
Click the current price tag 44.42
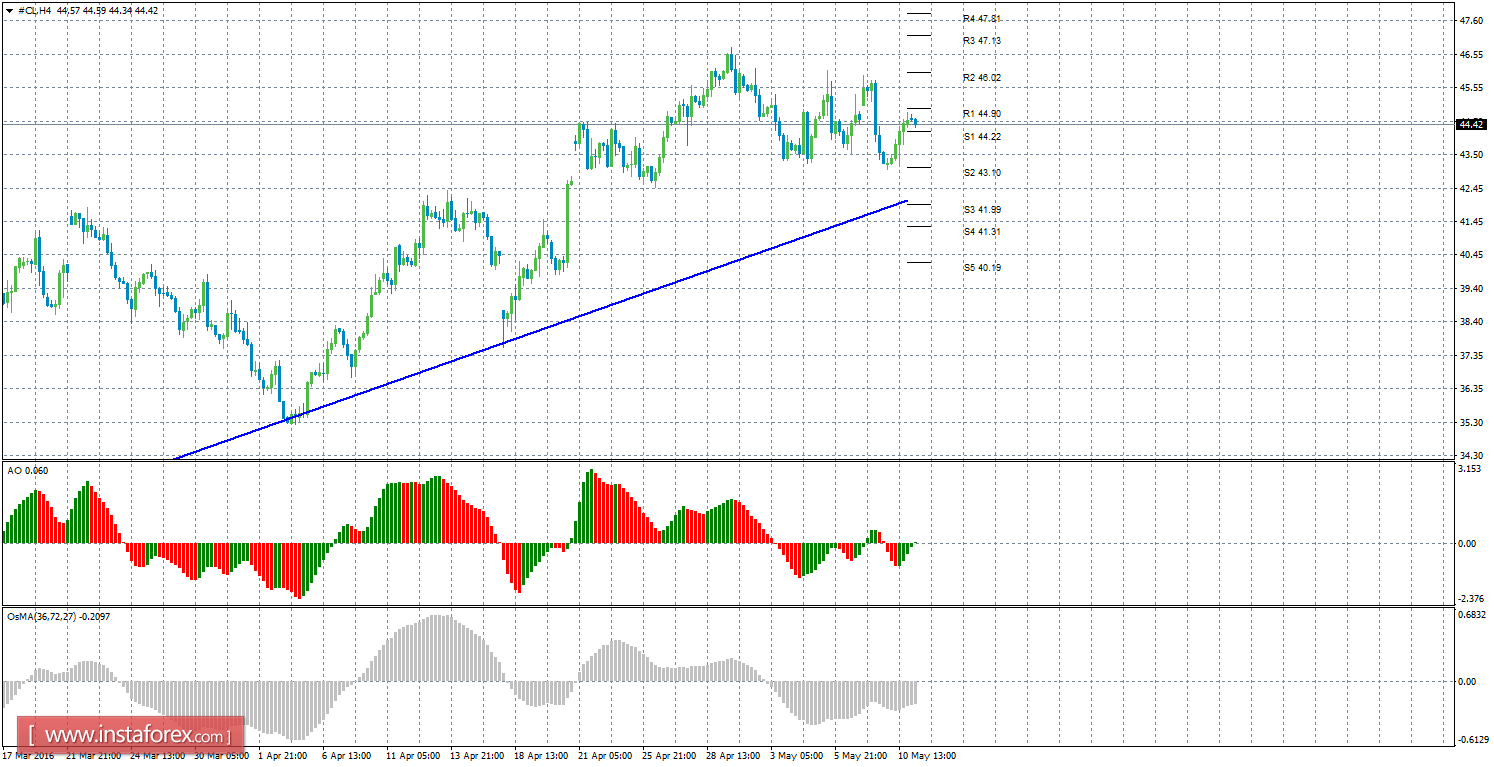(x=1471, y=125)
